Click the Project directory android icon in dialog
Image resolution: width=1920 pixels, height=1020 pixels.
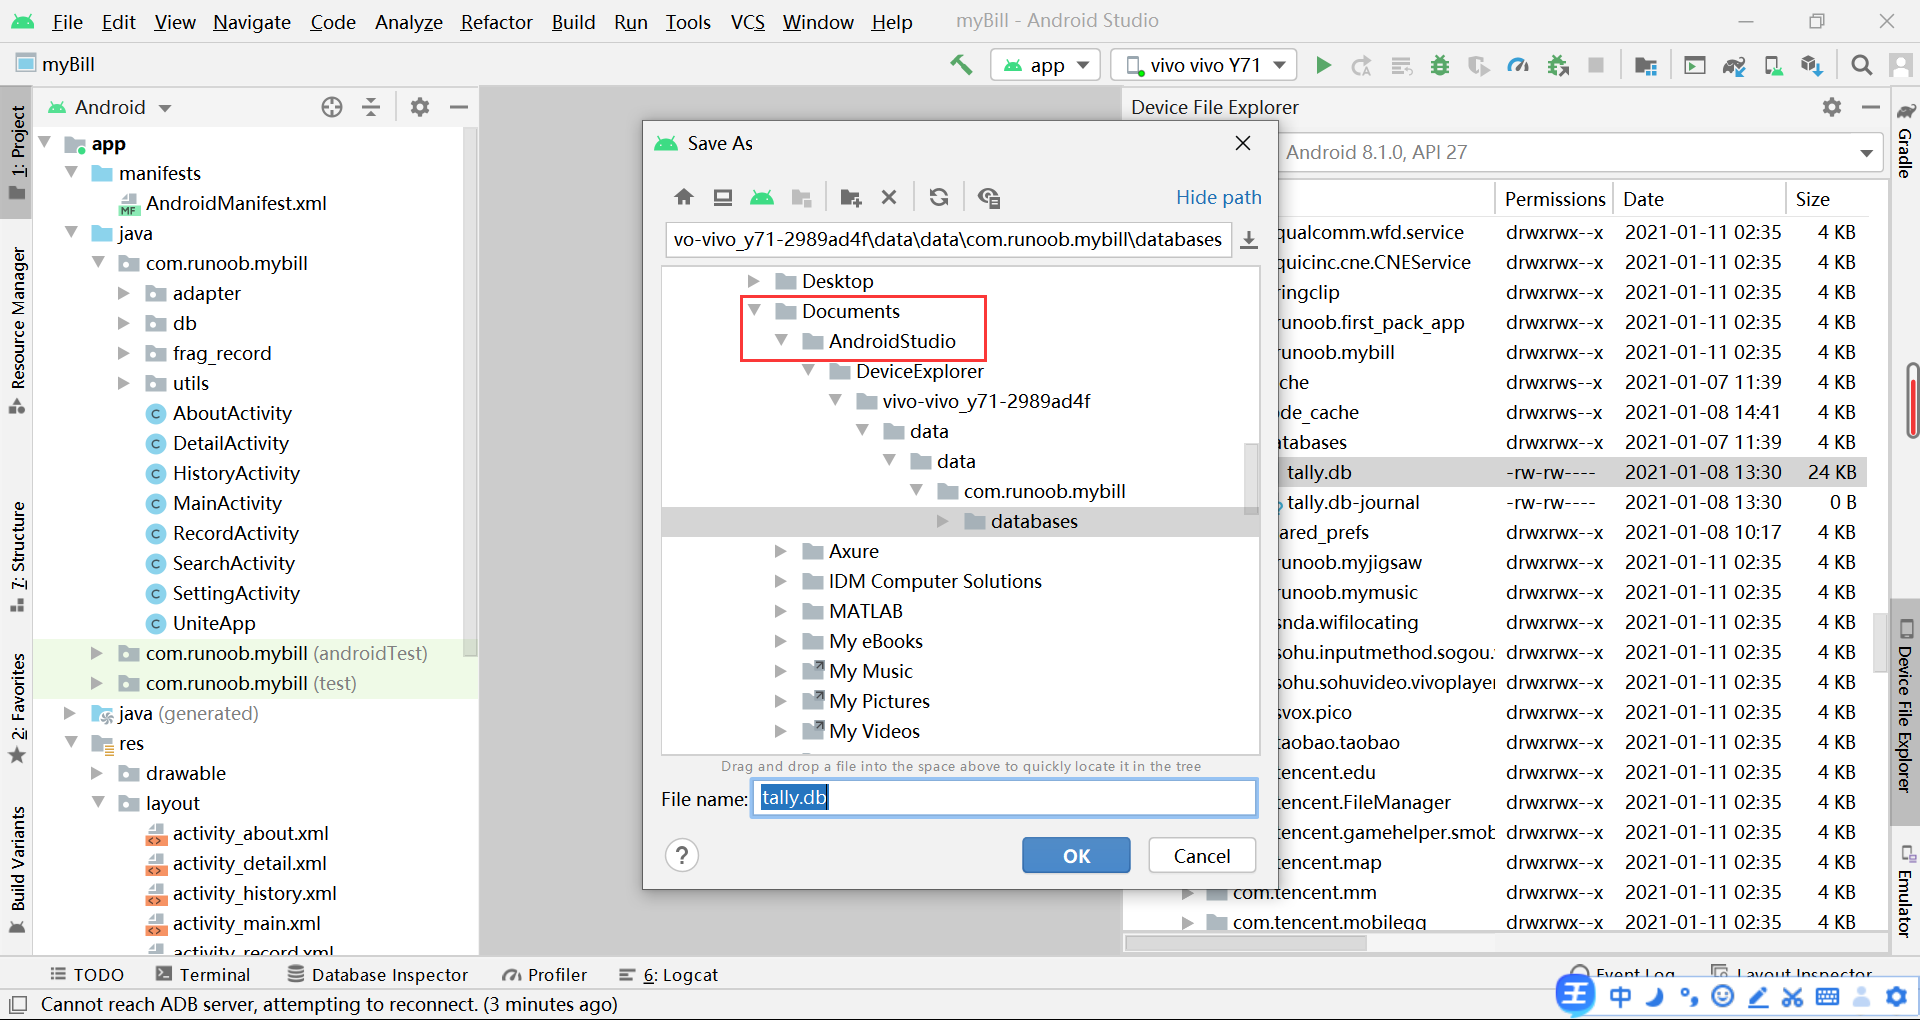pyautogui.click(x=762, y=197)
